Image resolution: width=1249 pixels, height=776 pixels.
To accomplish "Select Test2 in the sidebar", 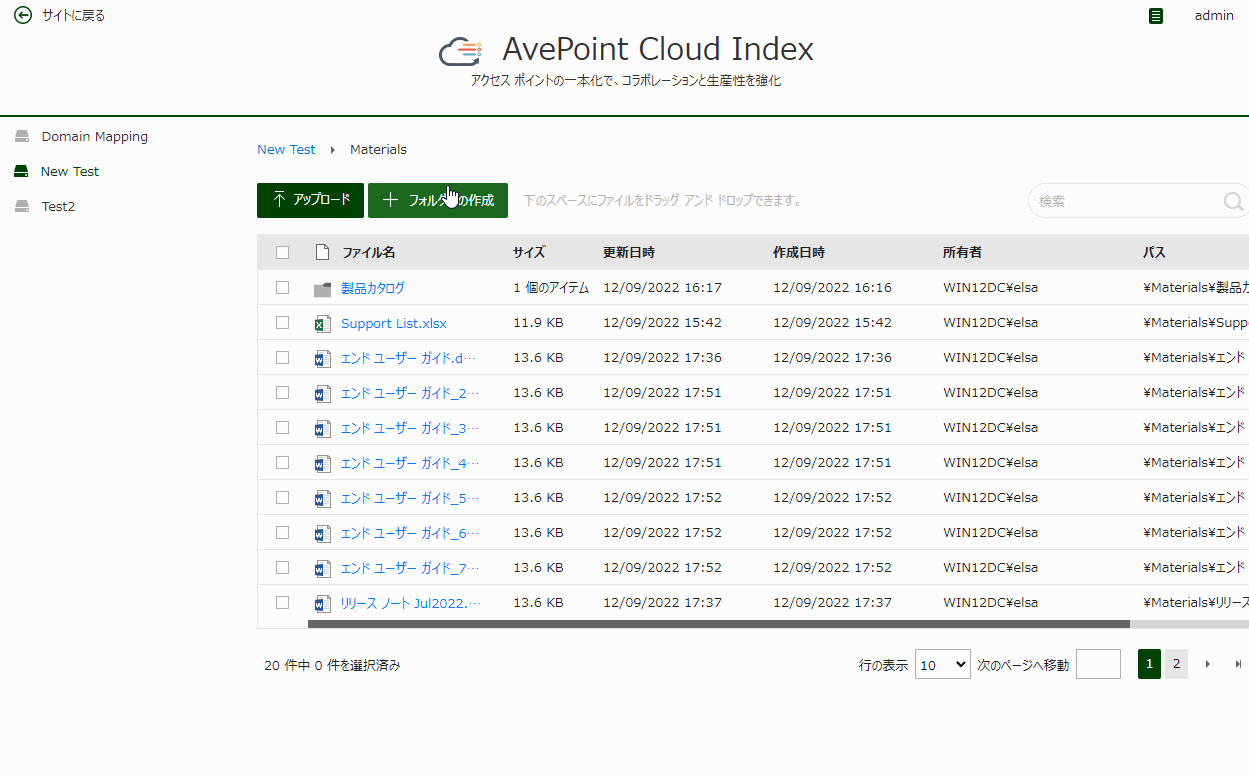I will [x=58, y=206].
